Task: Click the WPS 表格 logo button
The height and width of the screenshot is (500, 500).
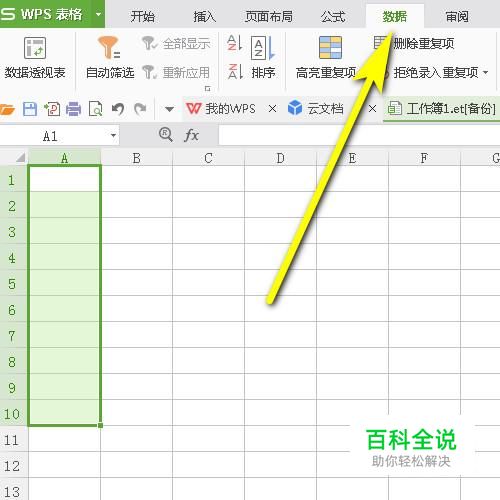Action: point(42,14)
